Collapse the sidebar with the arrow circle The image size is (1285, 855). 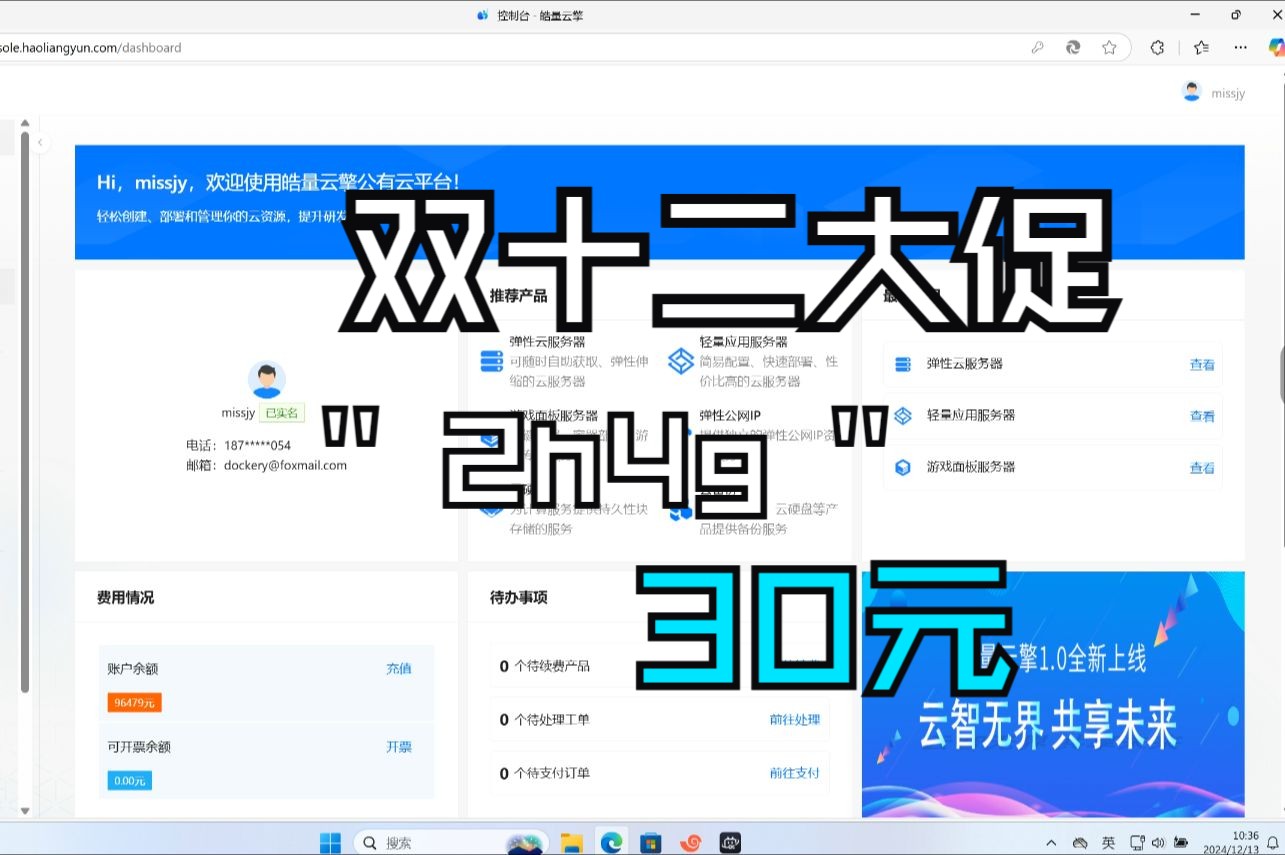click(x=40, y=143)
